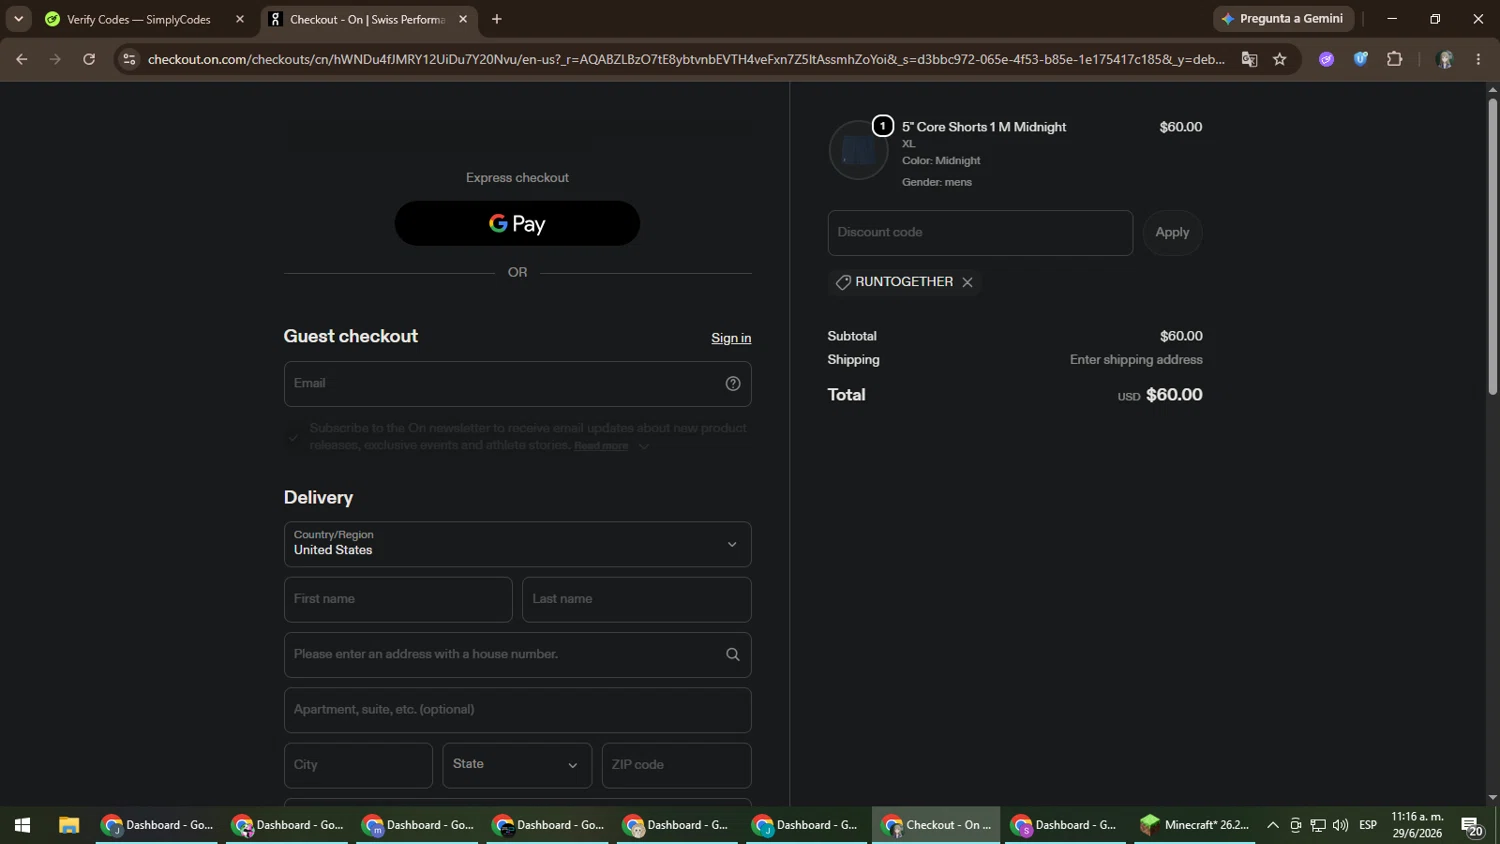Go forward in browser history
Image resolution: width=1500 pixels, height=844 pixels.
(56, 60)
